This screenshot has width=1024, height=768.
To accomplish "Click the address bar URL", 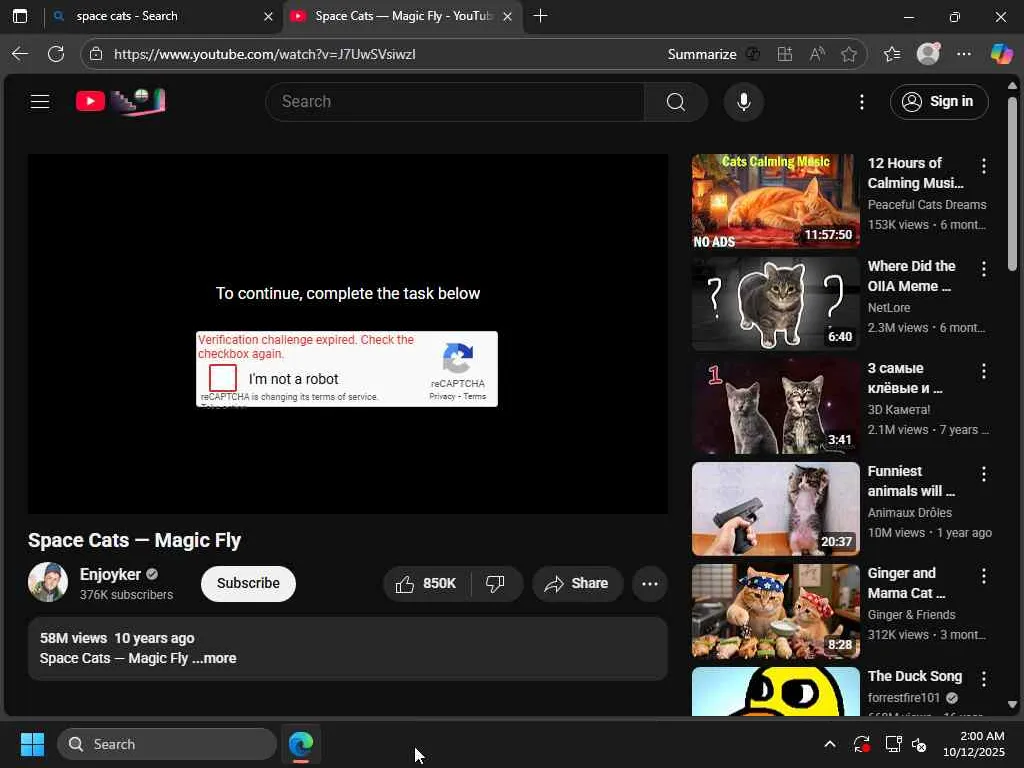I will pos(264,54).
